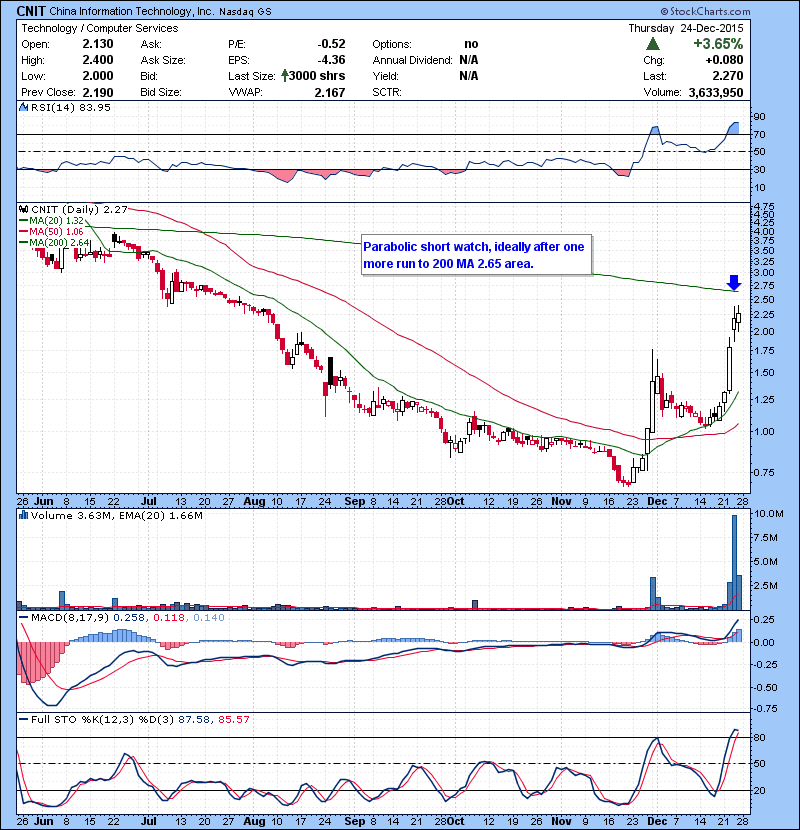Click the 90 level on the RSI axis
Image resolution: width=800 pixels, height=830 pixels.
760,116
